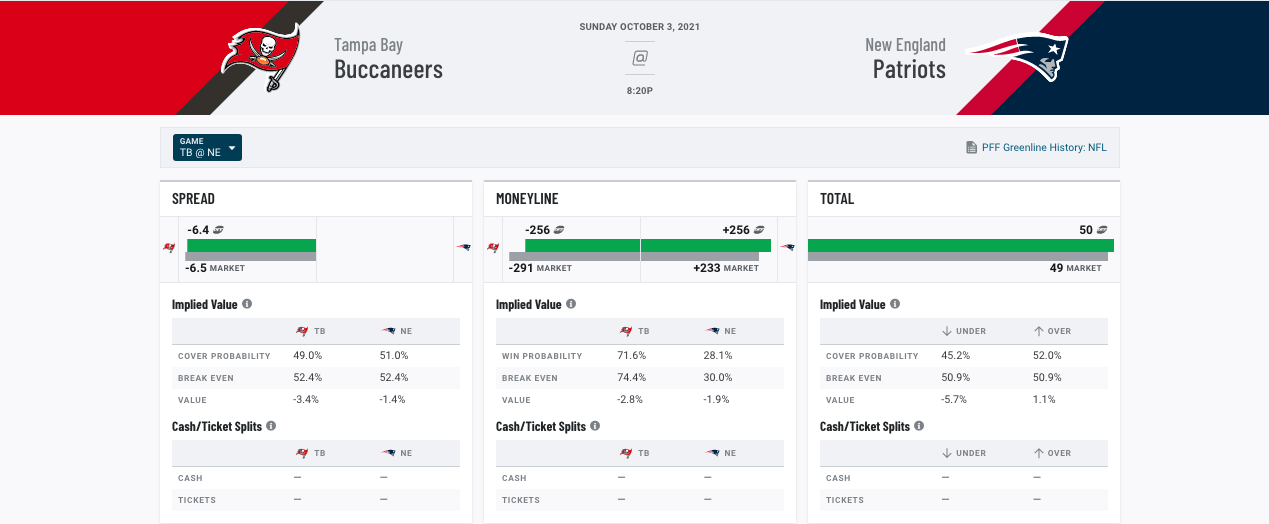Click Buccaneers icon left of spread bar
Viewport: 1269px width, 524px height.
(169, 247)
